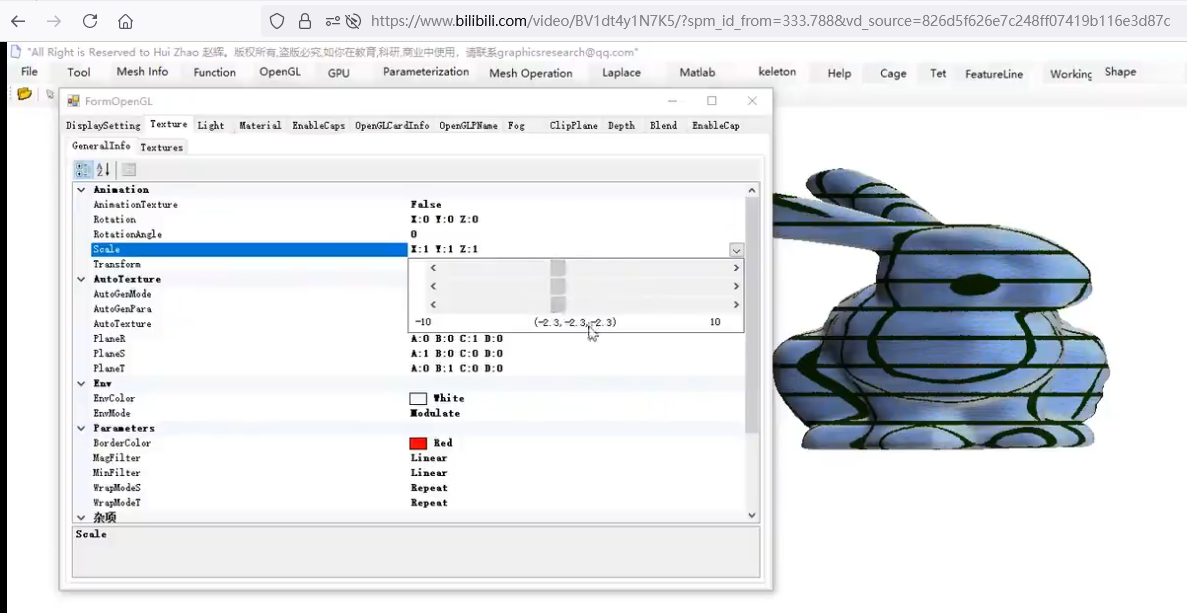Click the FormOpenGL window title icon
The height and width of the screenshot is (613, 1187).
(x=73, y=101)
